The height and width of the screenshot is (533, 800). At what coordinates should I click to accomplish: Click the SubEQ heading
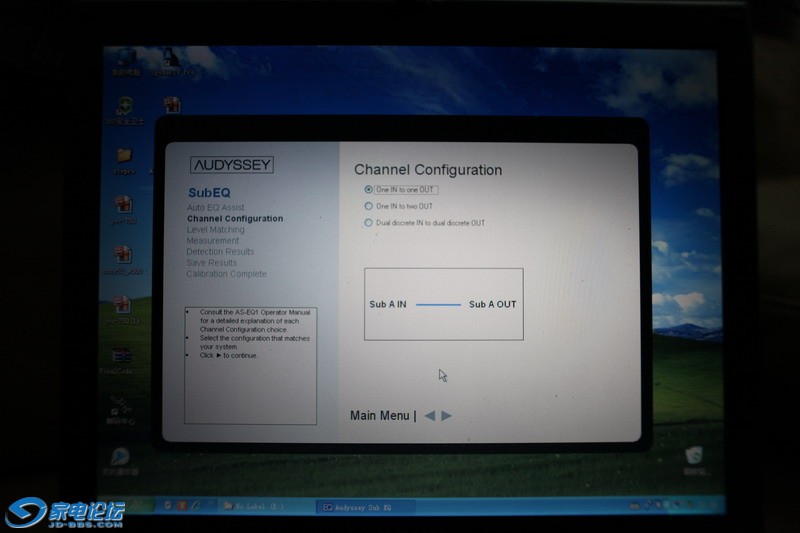click(209, 193)
